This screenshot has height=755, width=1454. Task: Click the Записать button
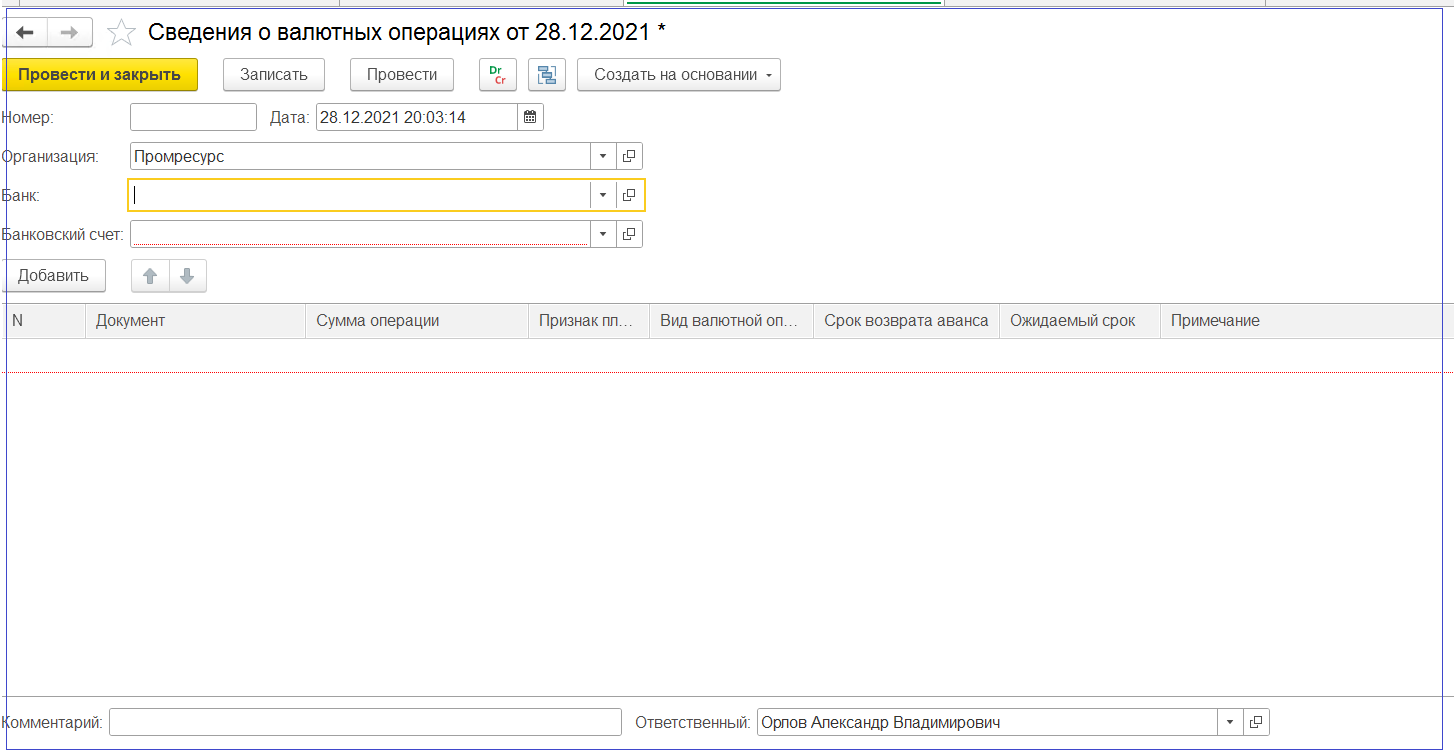click(274, 75)
